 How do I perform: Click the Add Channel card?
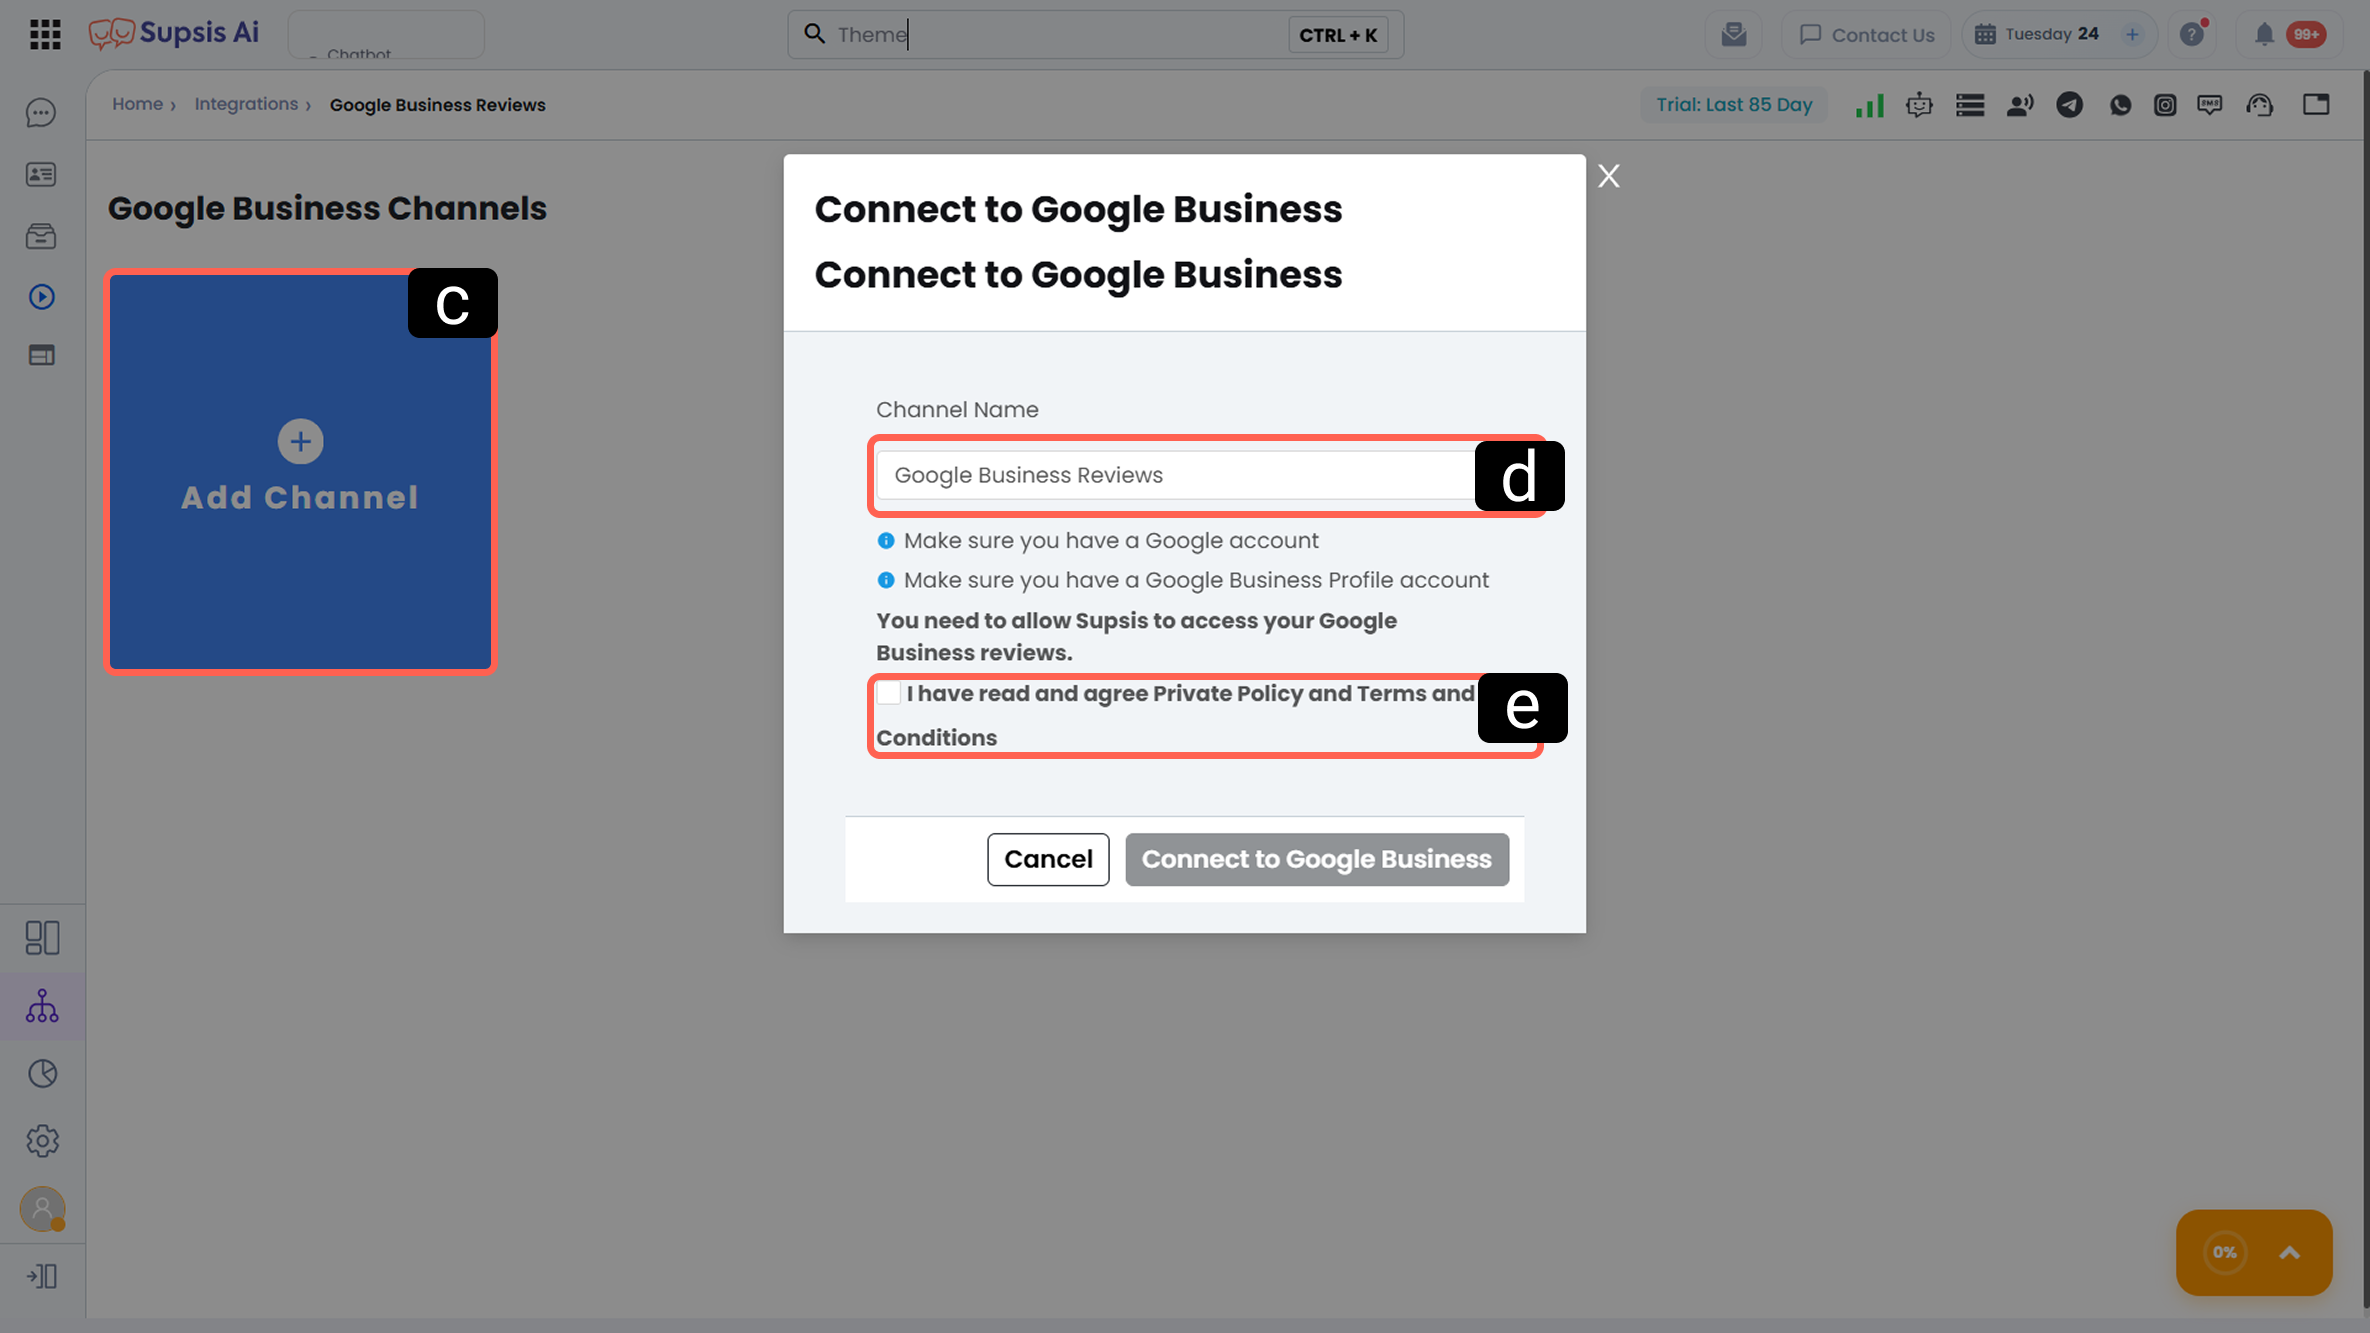300,472
